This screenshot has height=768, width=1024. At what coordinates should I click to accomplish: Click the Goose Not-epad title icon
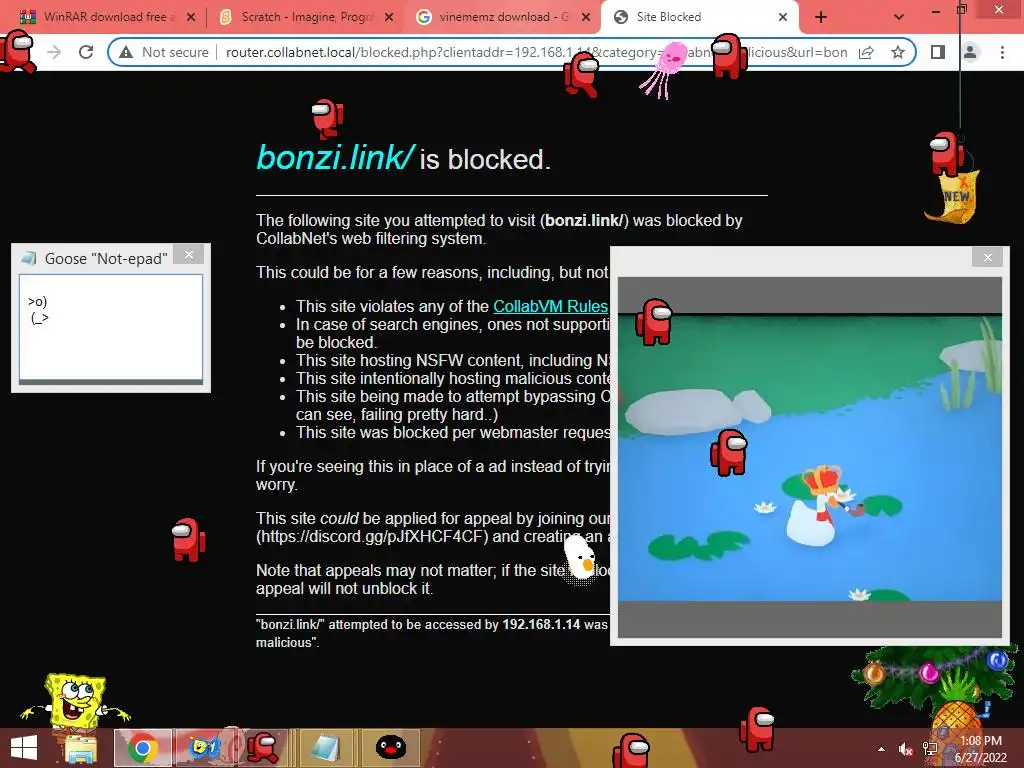coord(29,259)
